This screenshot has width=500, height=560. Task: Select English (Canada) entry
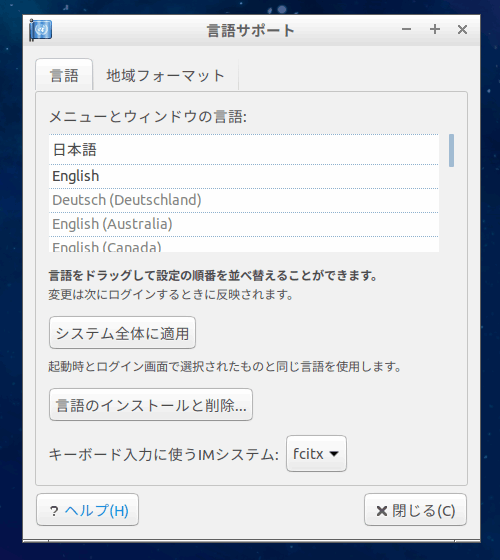[x=244, y=245]
